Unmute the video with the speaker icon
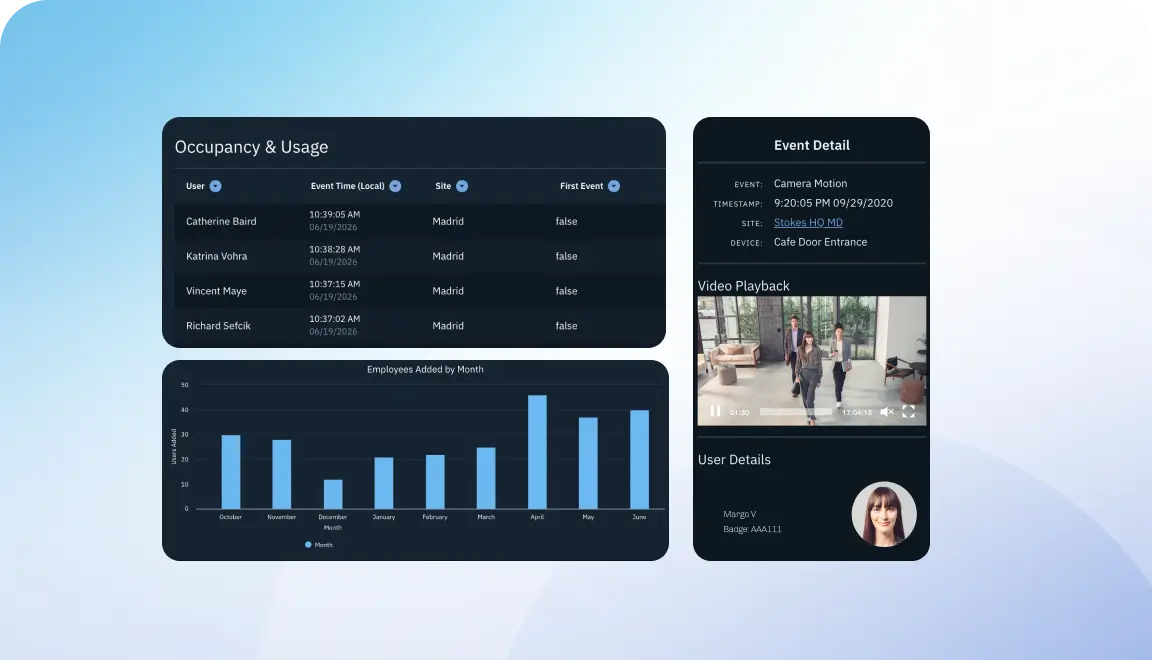 887,412
